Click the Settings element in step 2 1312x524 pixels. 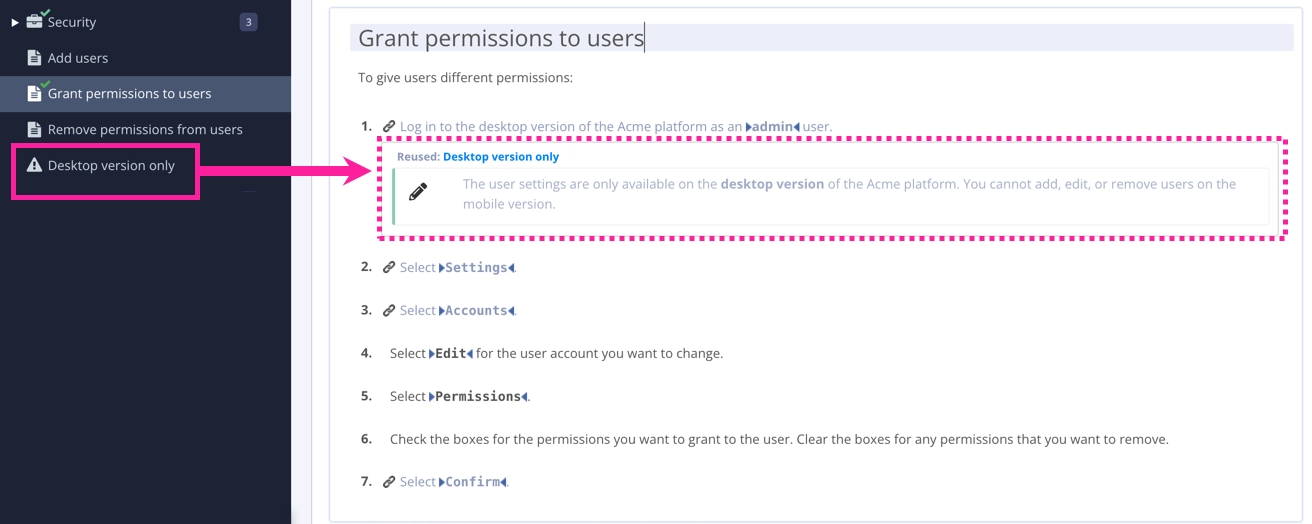477,268
